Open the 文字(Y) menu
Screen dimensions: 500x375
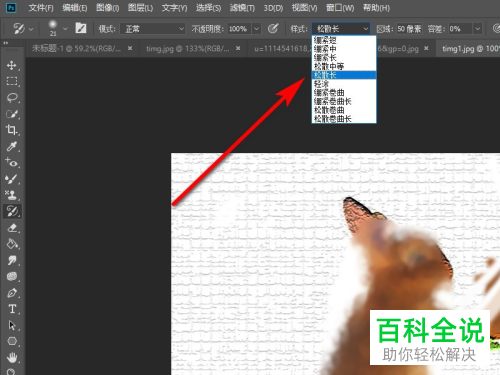point(174,8)
